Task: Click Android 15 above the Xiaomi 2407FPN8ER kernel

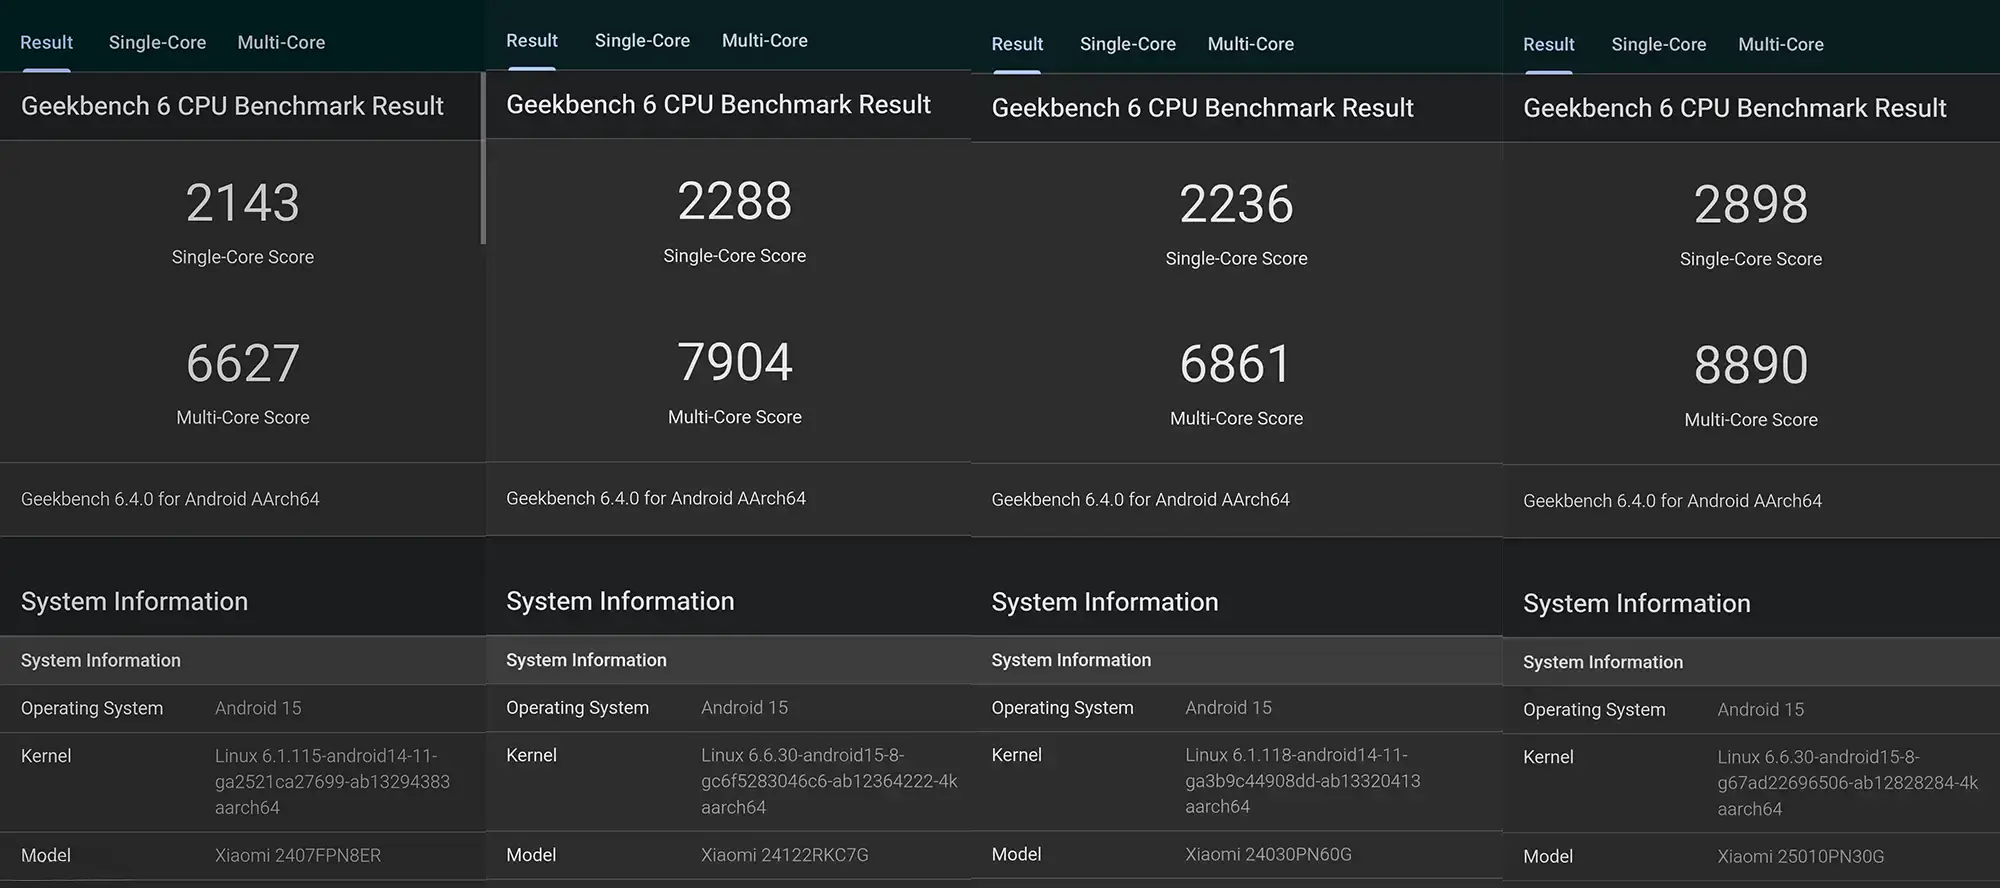Action: (x=258, y=708)
